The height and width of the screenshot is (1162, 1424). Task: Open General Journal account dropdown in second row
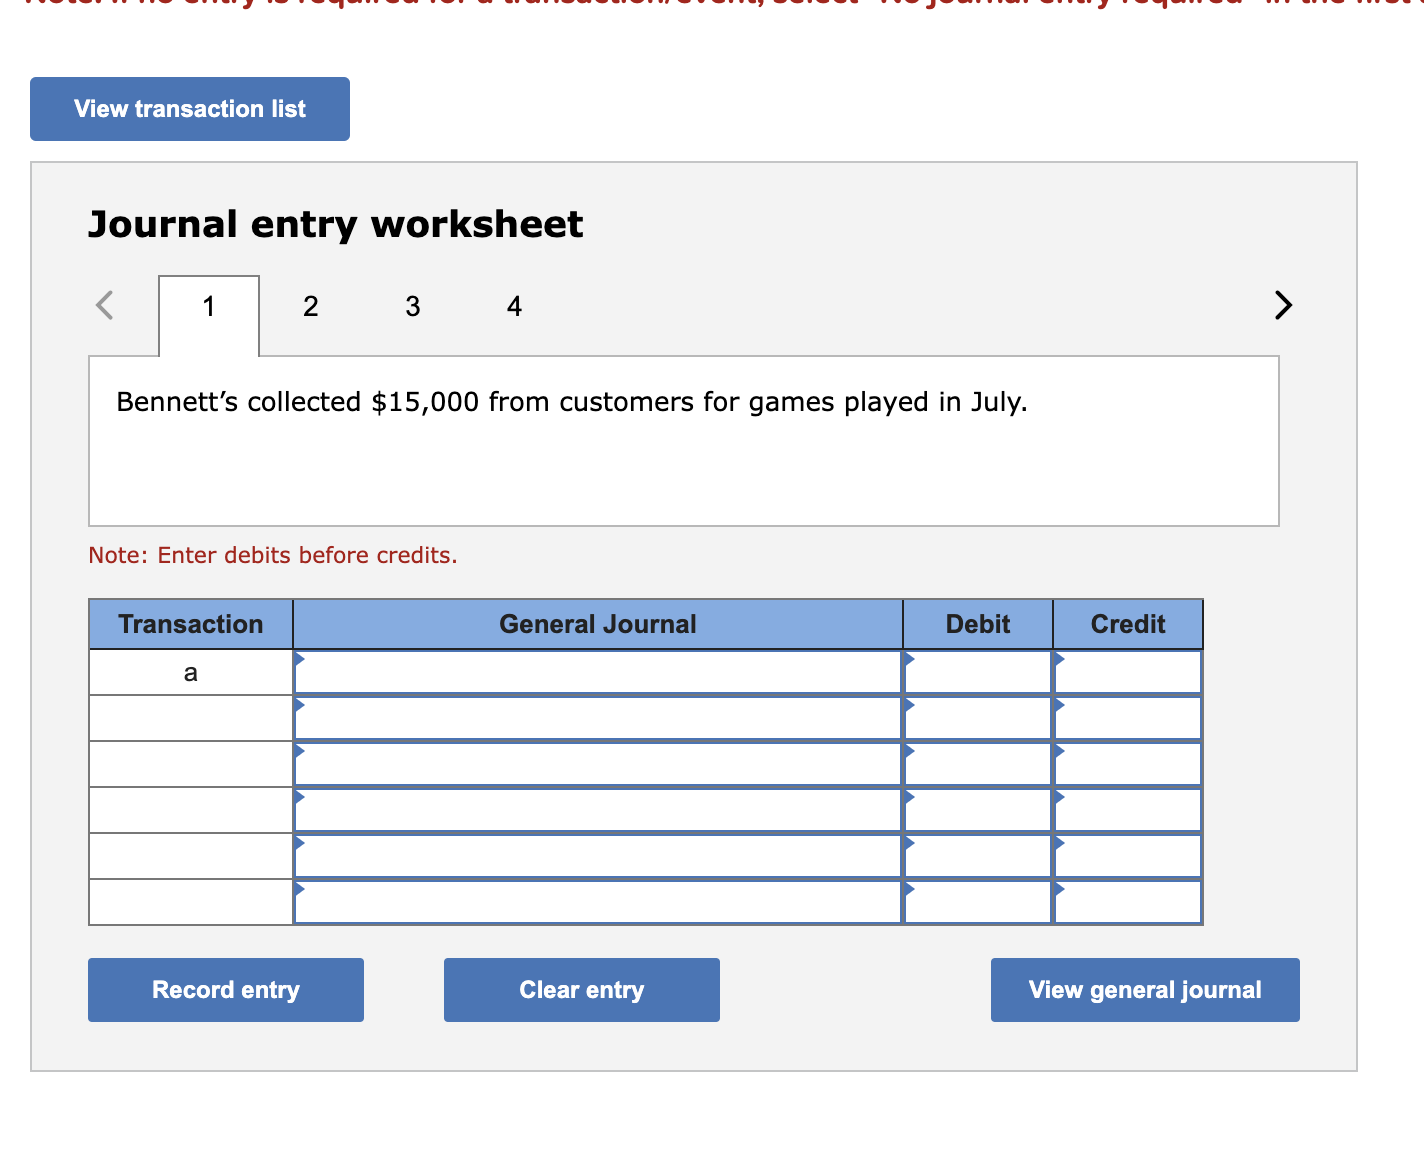coord(598,718)
